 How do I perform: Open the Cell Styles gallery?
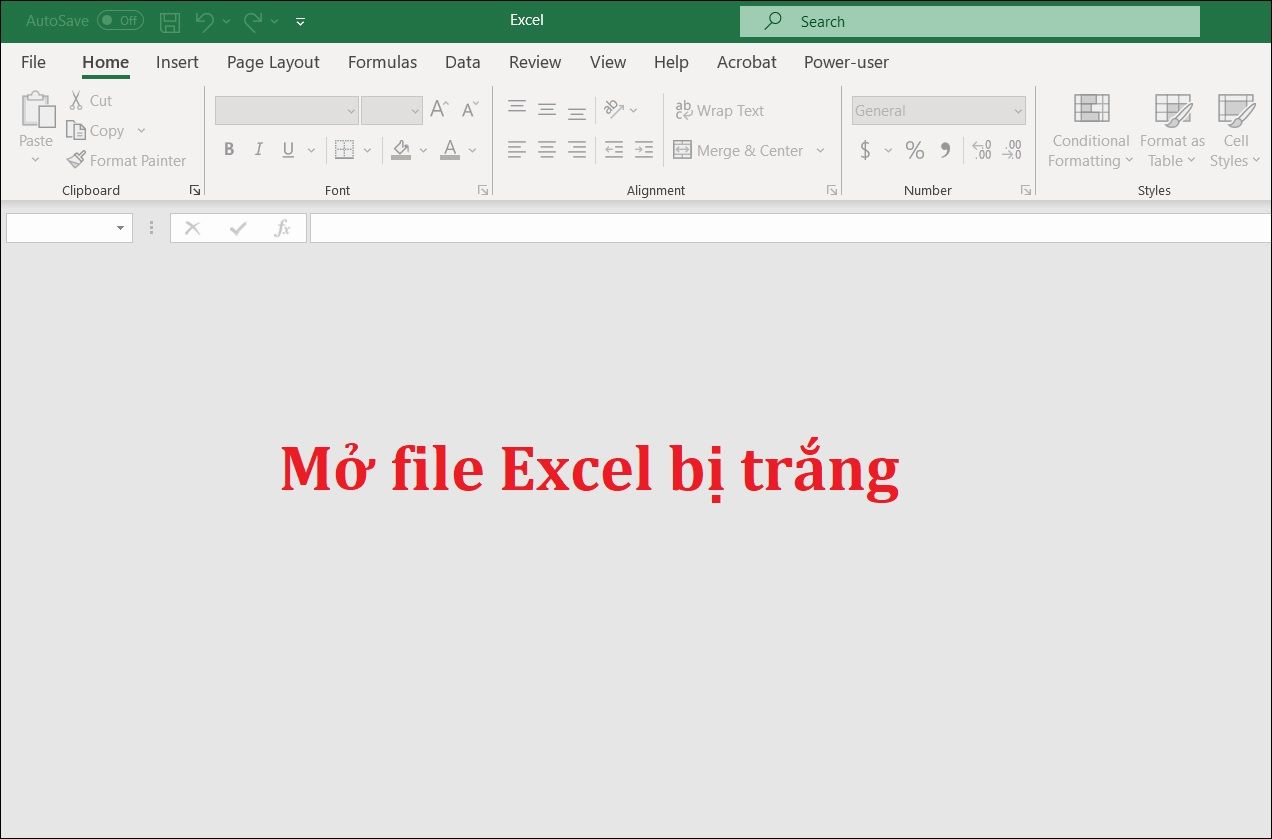1236,131
